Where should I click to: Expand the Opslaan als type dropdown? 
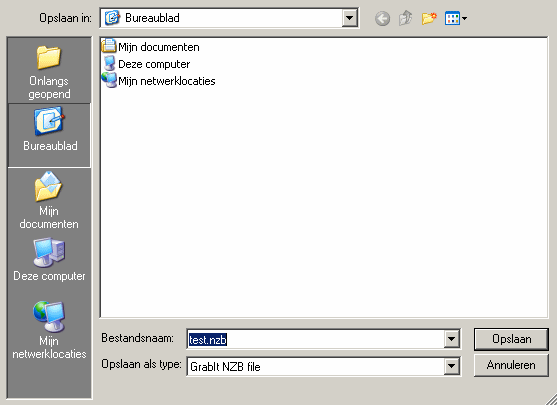(x=451, y=366)
